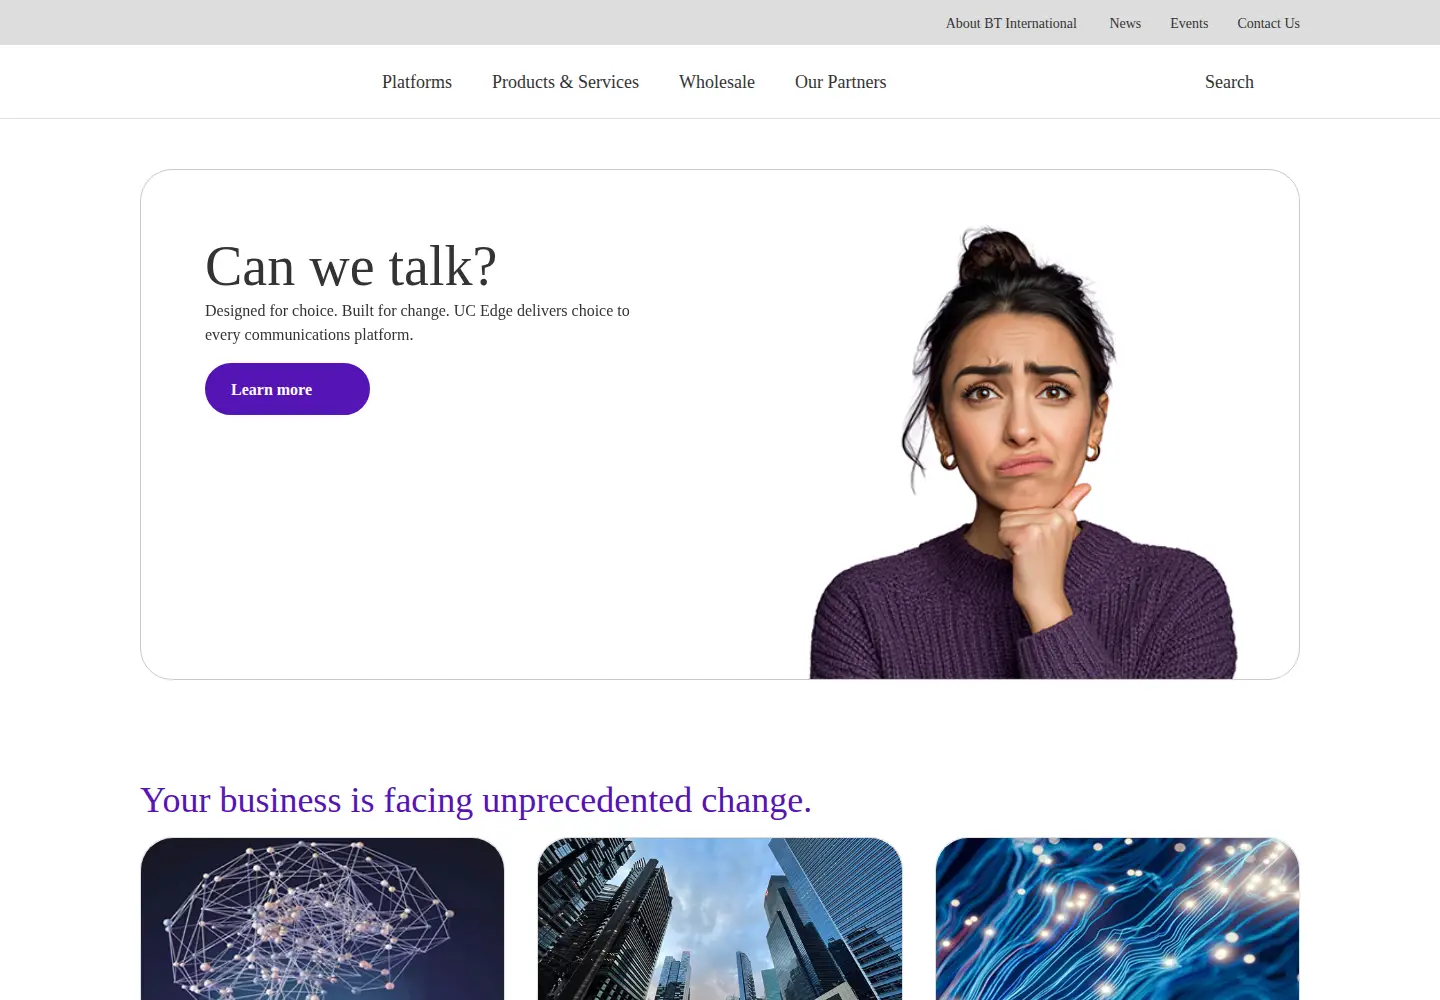
Task: Open the blue fiber optics image card
Action: pyautogui.click(x=1117, y=919)
